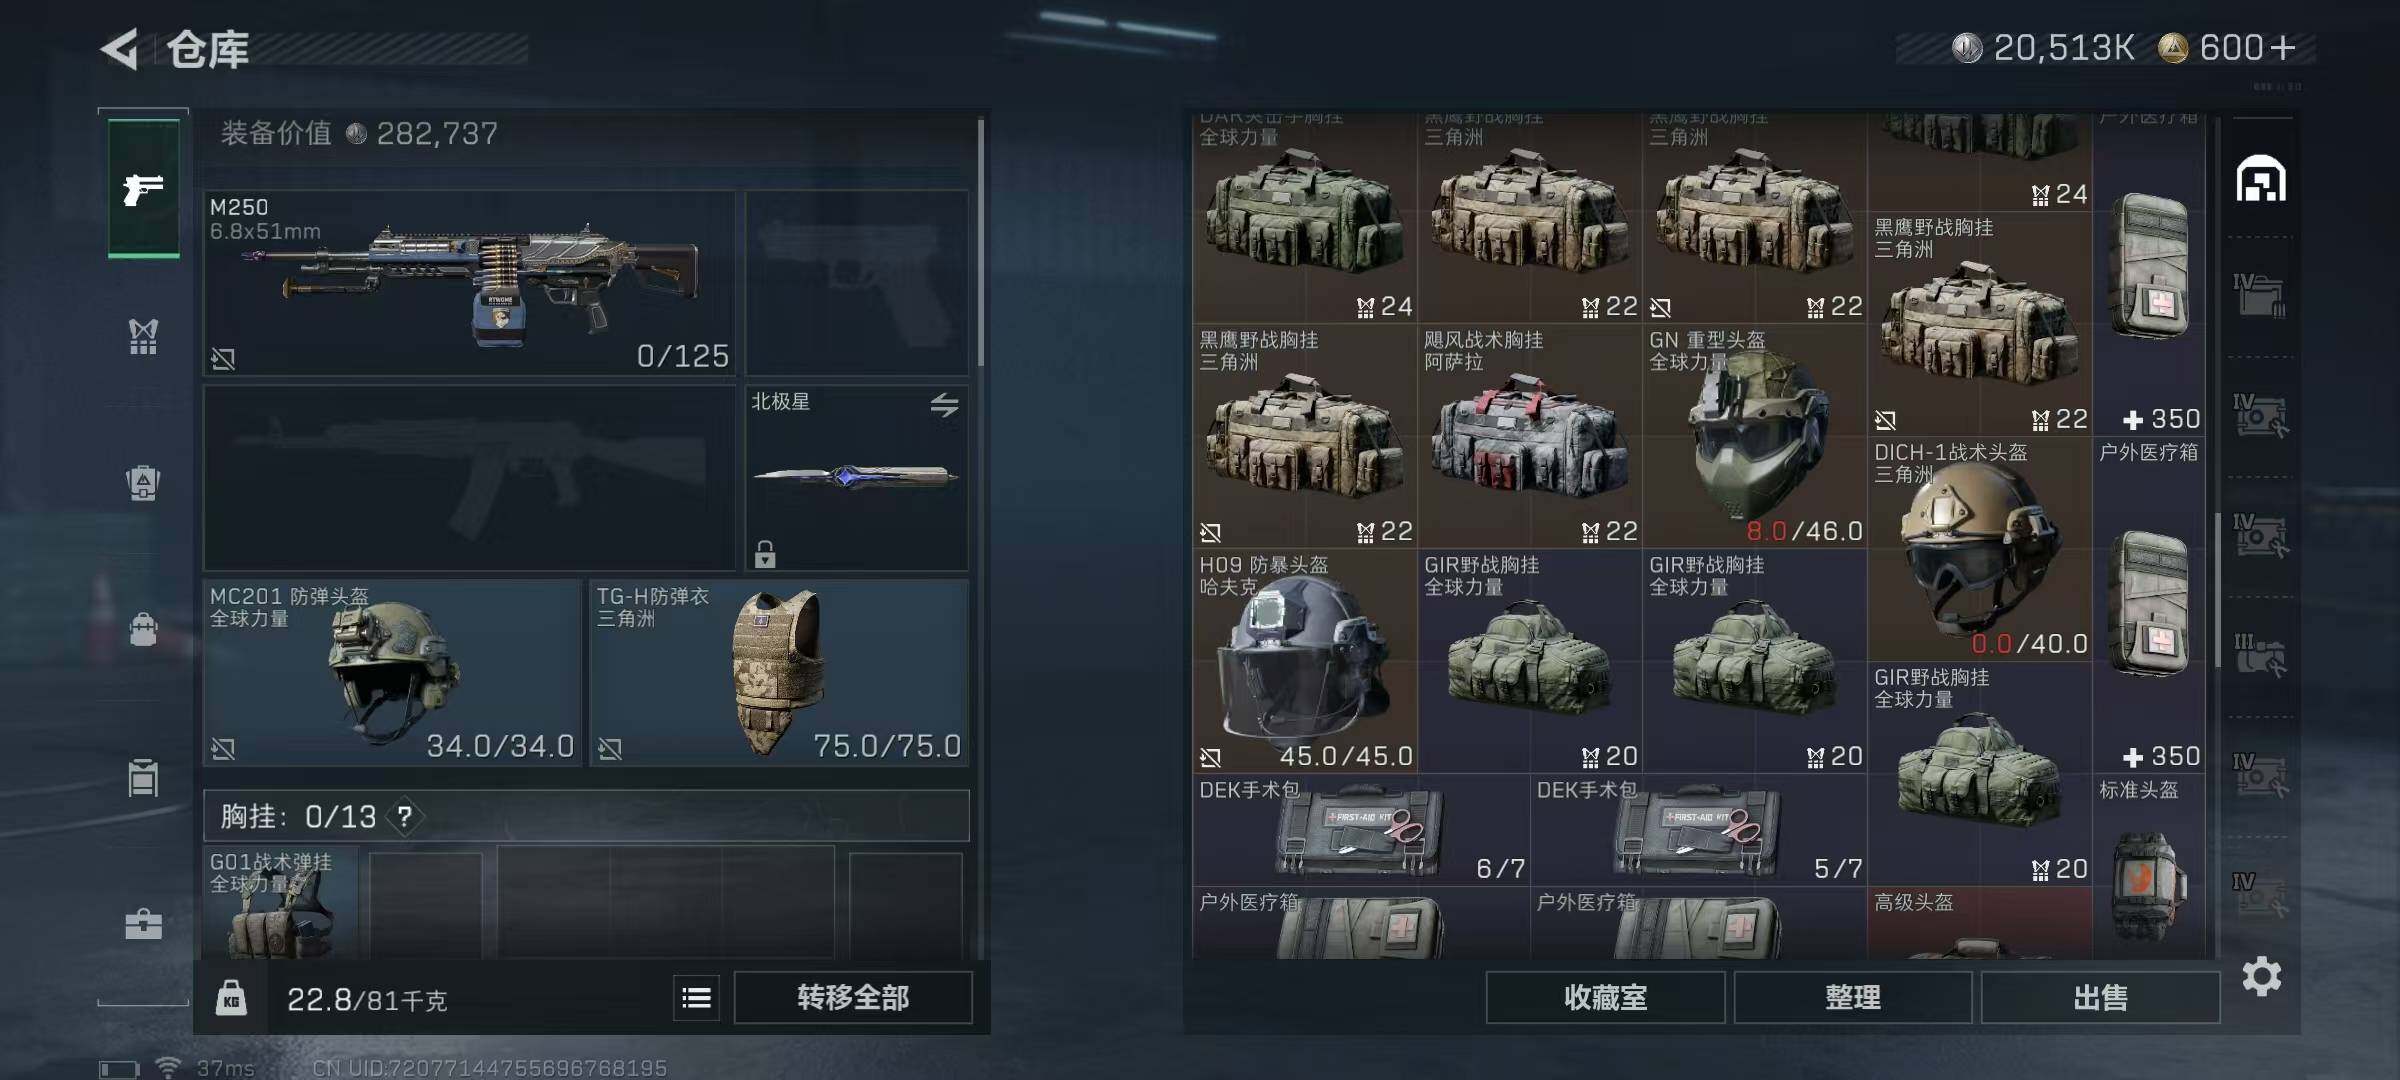Open the settings gear near the 出售 button
Viewport: 2400px width, 1080px height.
2261,976
